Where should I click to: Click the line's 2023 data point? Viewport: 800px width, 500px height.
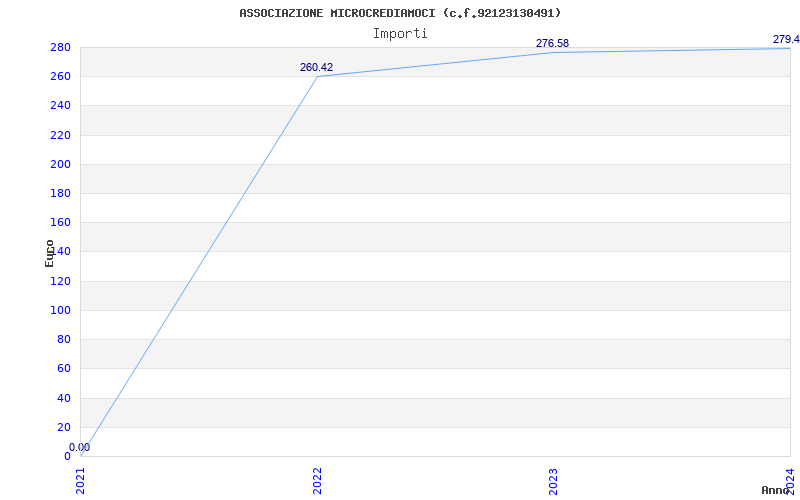point(554,53)
